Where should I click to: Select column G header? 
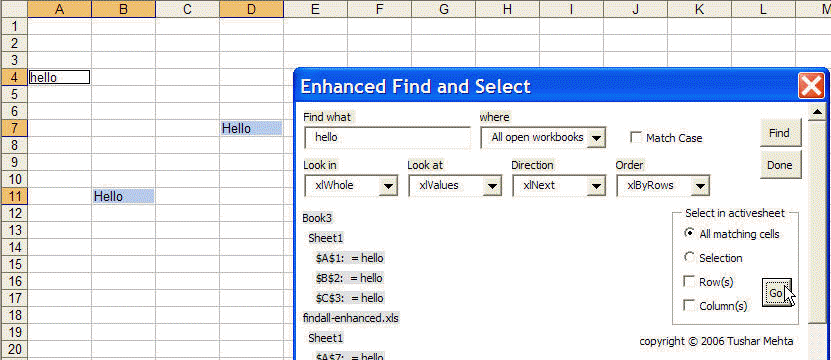[x=444, y=8]
